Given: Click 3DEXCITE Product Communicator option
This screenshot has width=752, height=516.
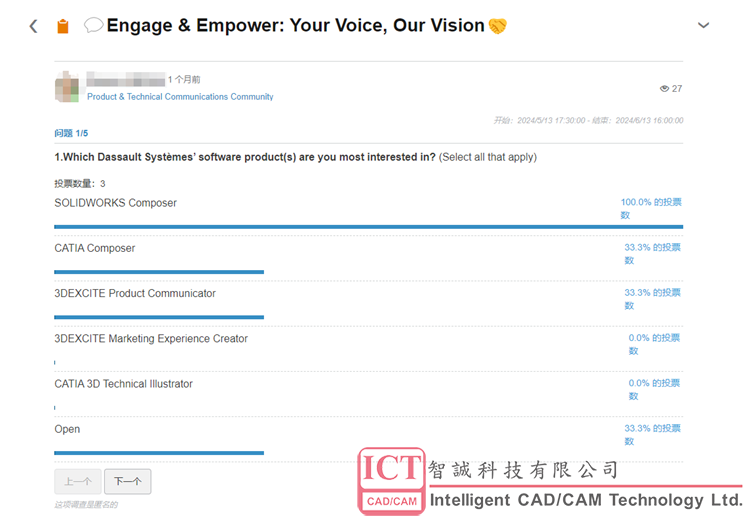Looking at the screenshot, I should tap(135, 294).
